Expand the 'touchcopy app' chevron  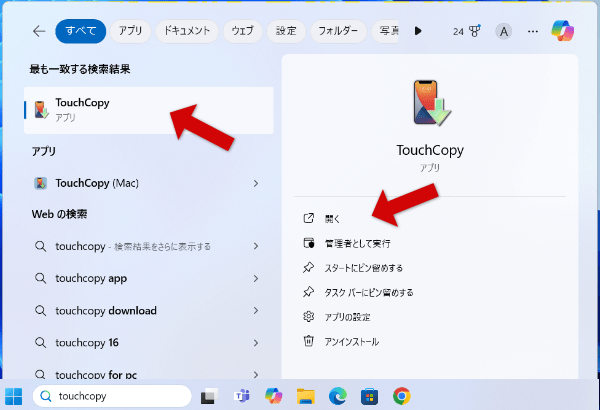point(256,278)
